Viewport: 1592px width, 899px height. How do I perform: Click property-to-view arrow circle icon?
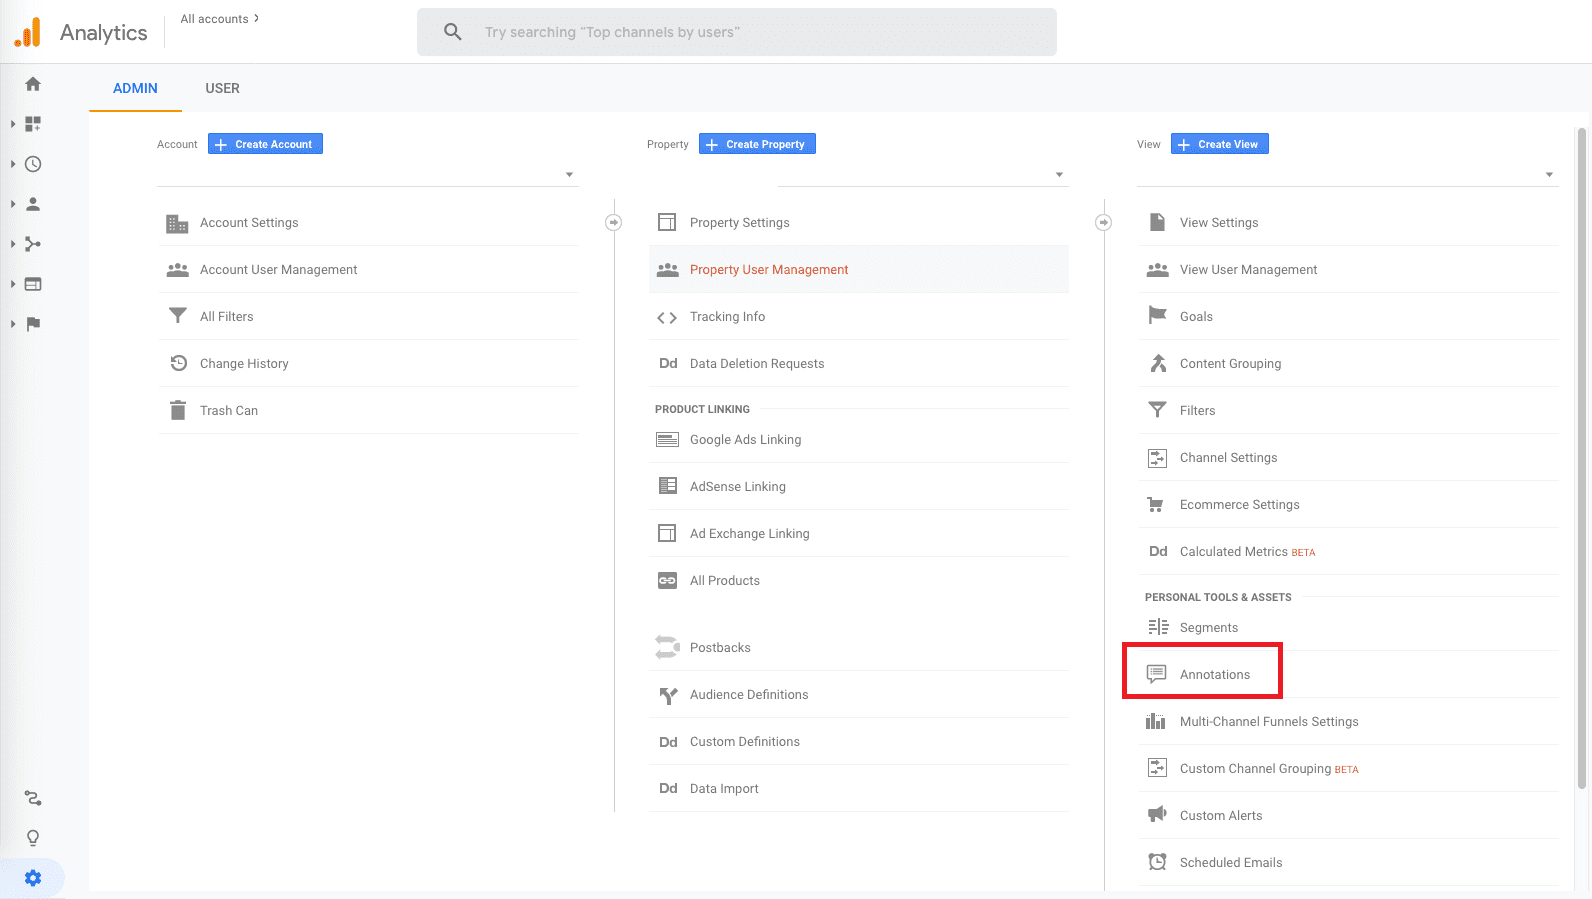point(1104,222)
